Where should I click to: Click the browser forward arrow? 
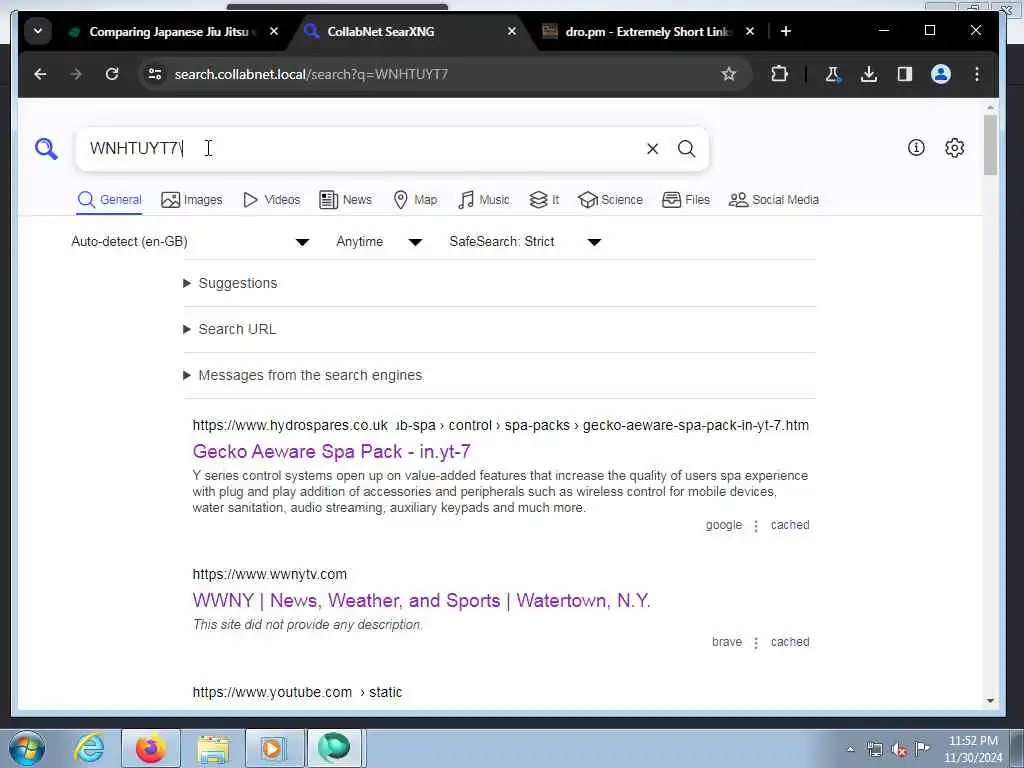pos(76,74)
